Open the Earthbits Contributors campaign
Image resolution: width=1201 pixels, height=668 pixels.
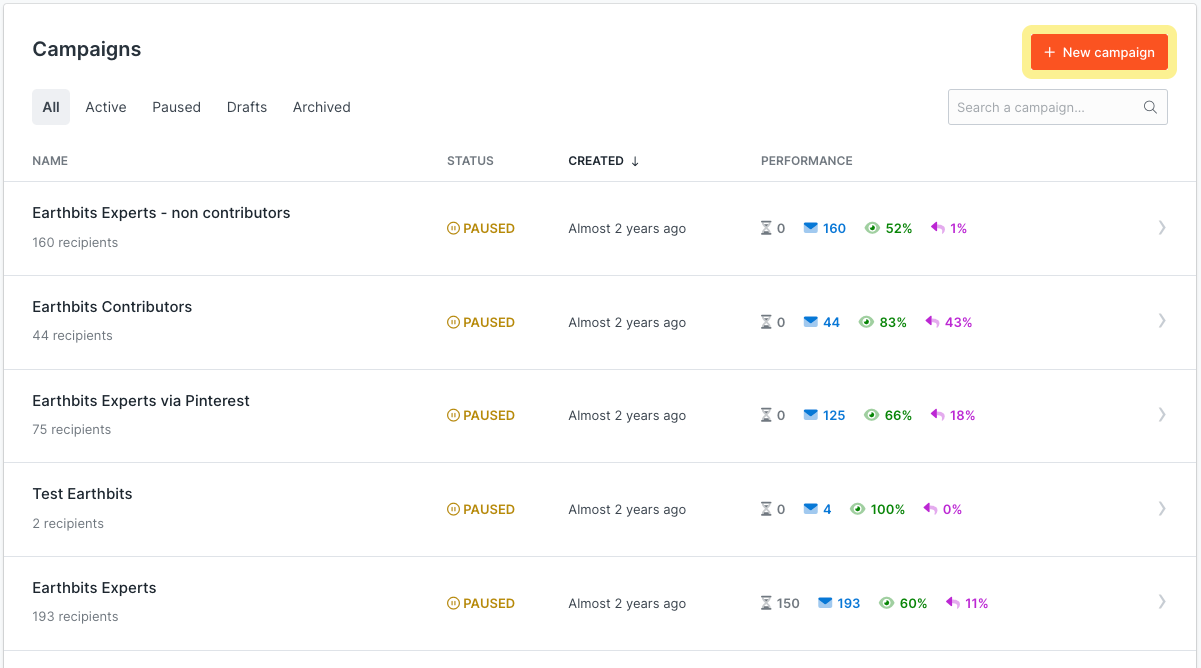112,307
